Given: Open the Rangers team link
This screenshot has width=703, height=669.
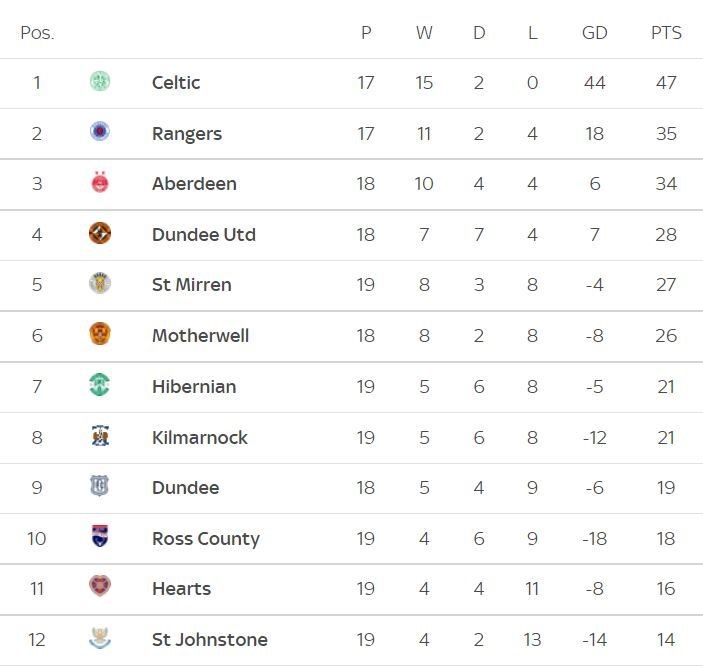Looking at the screenshot, I should pyautogui.click(x=187, y=133).
